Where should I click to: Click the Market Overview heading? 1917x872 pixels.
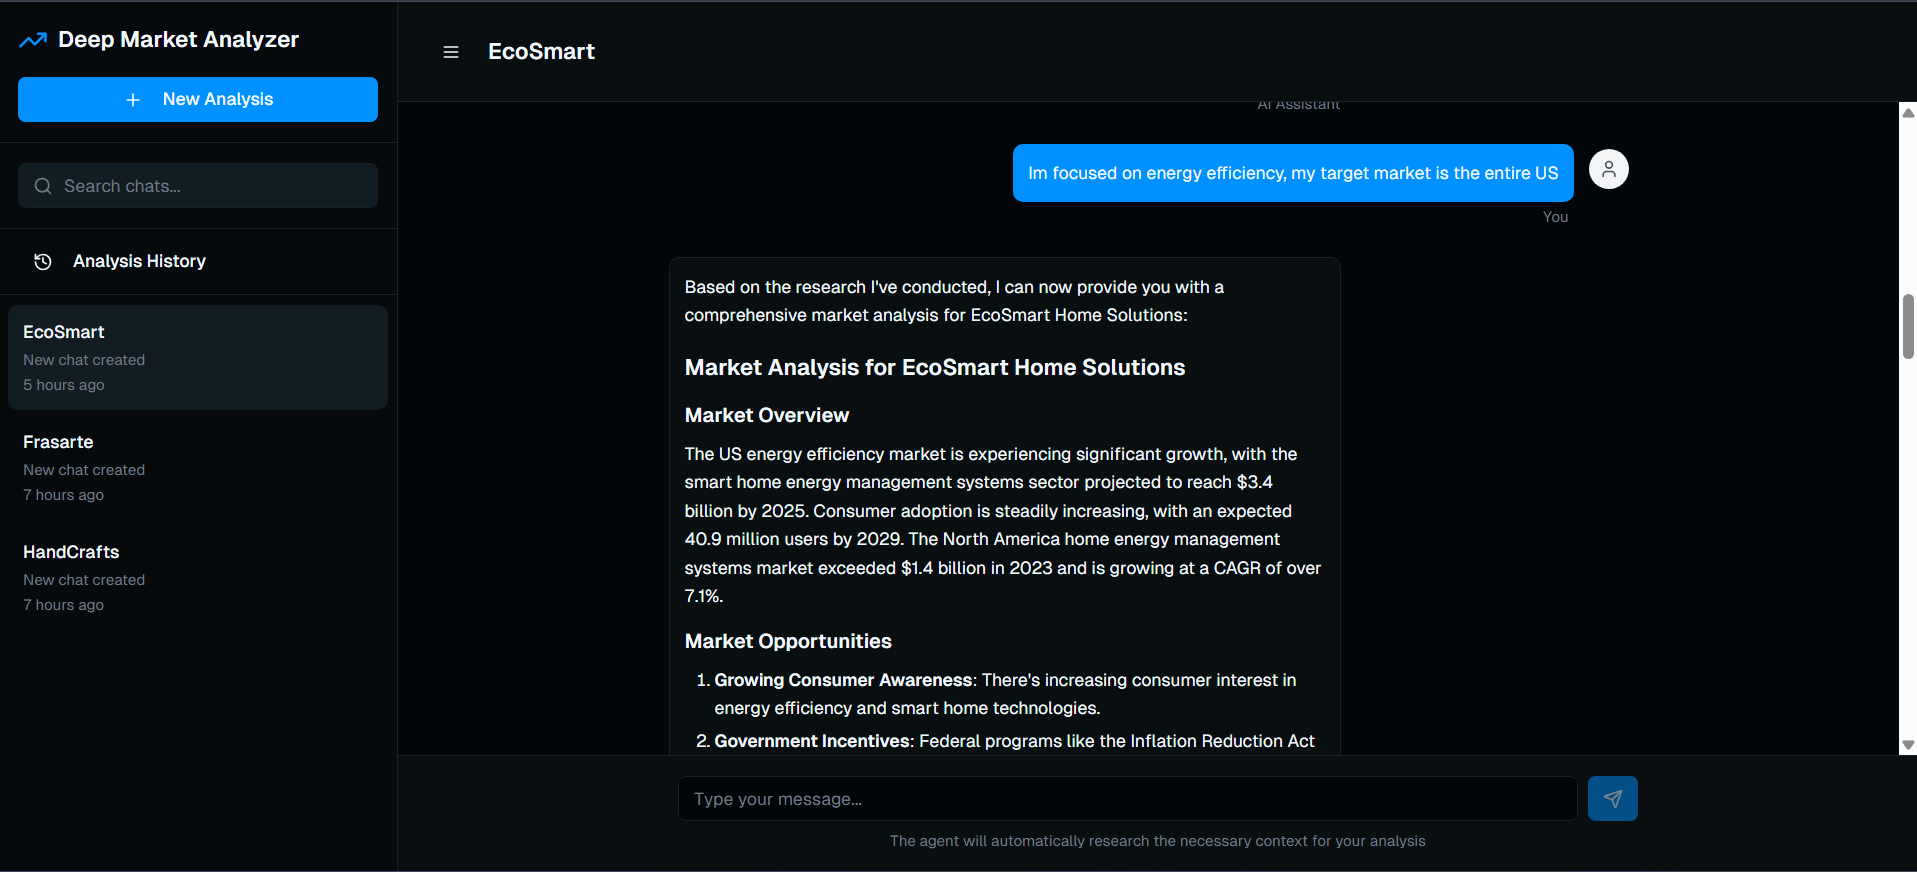(766, 415)
